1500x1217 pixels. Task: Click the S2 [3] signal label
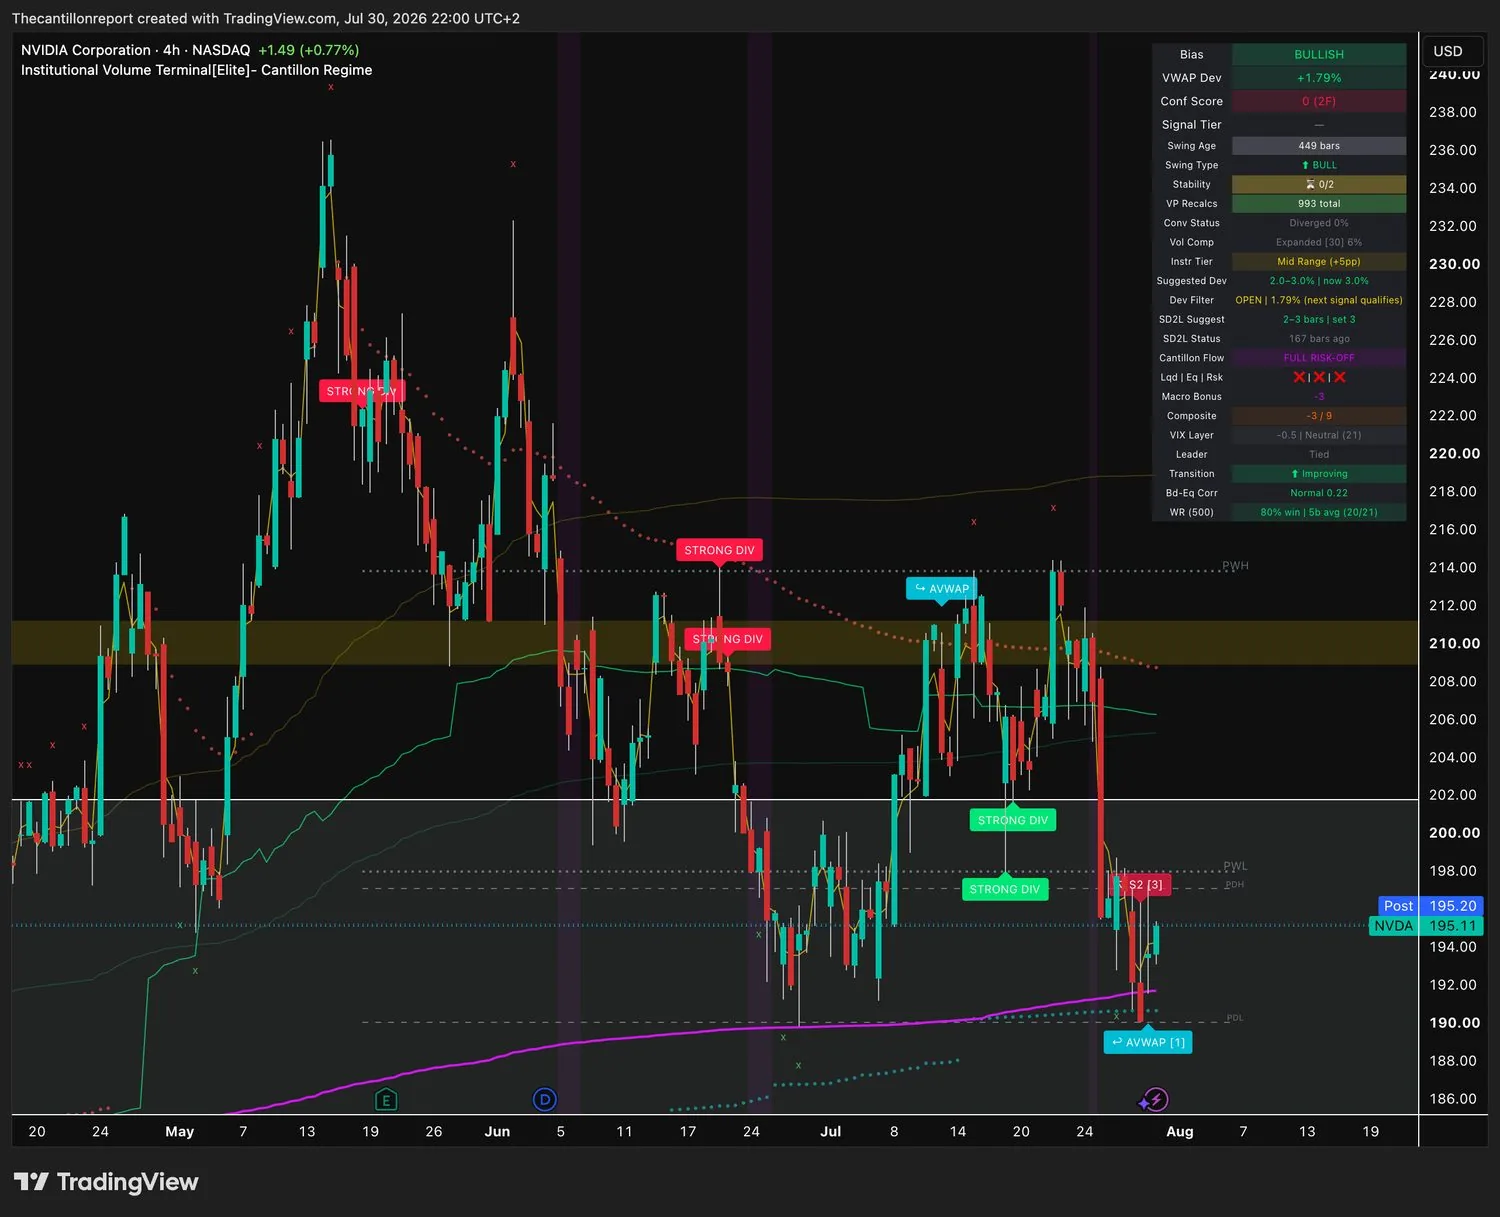1145,885
